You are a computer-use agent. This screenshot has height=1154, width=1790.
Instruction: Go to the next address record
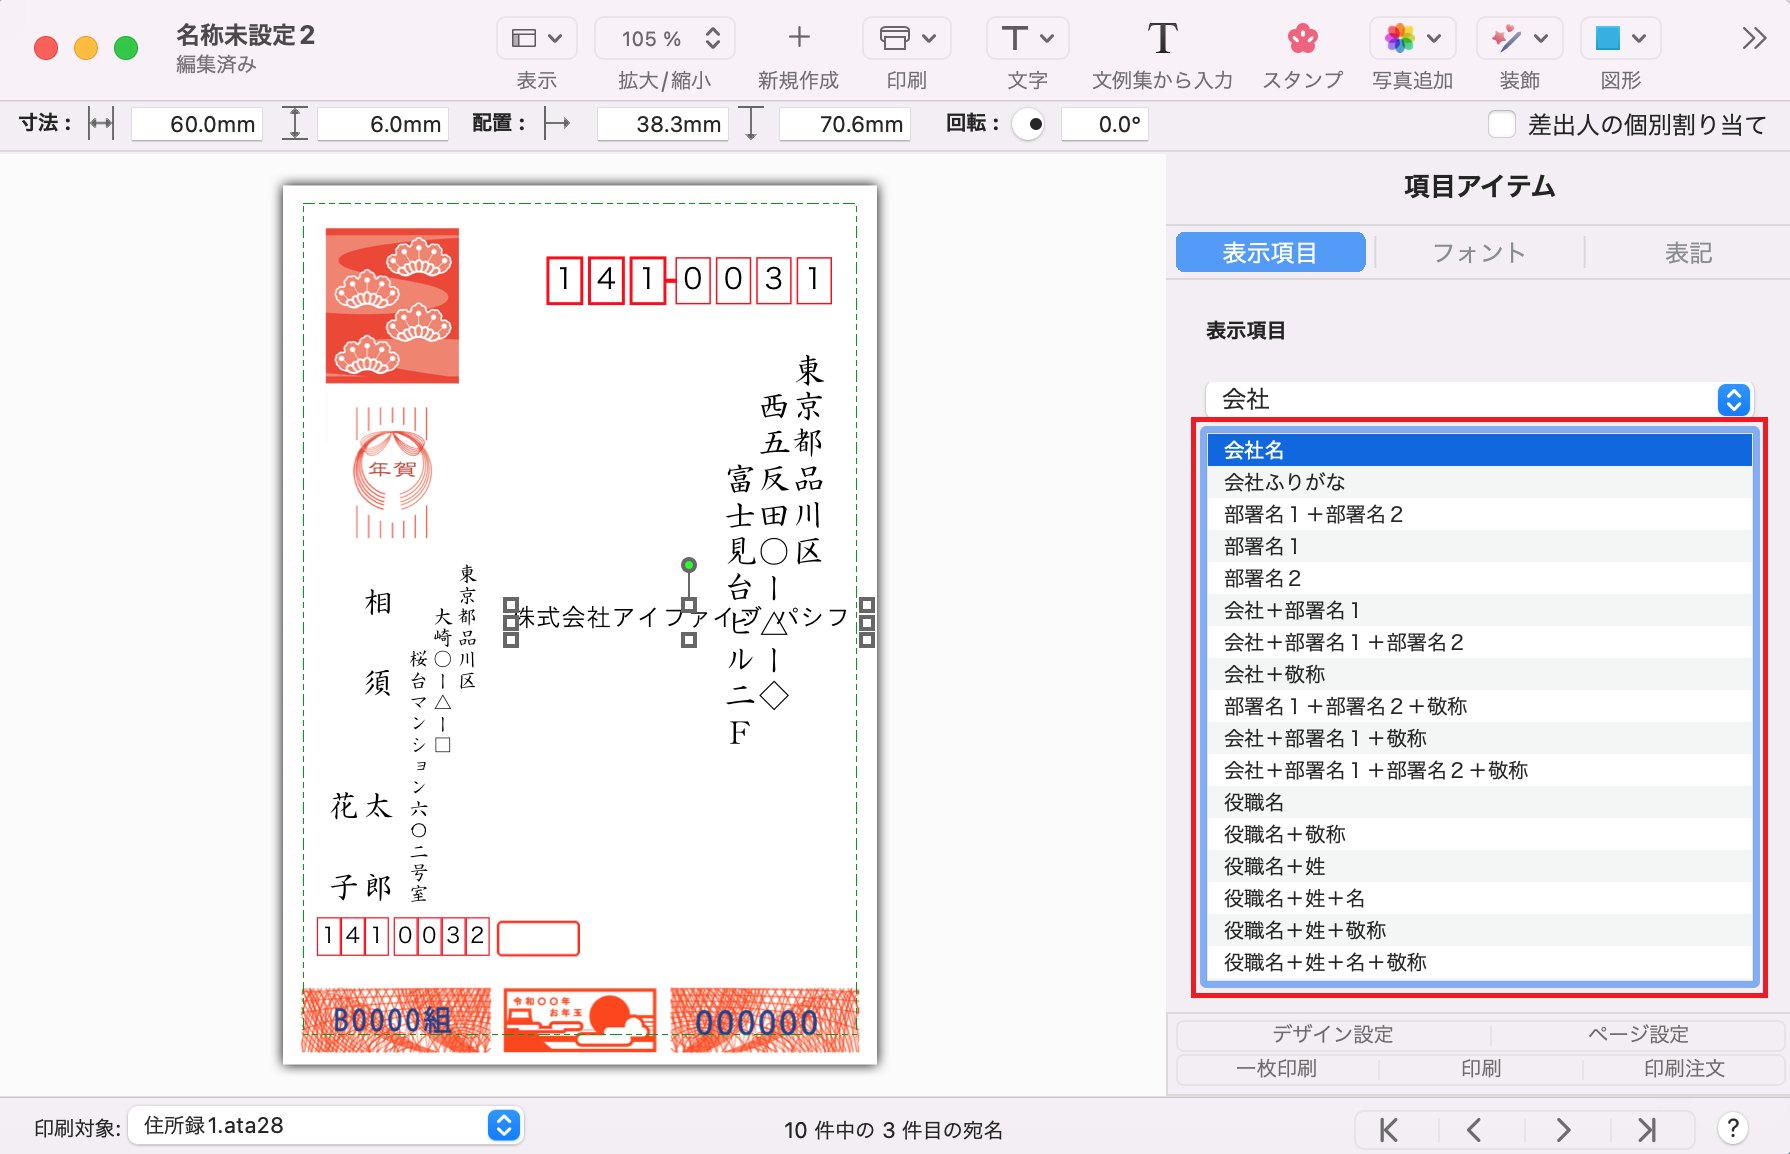[1563, 1130]
